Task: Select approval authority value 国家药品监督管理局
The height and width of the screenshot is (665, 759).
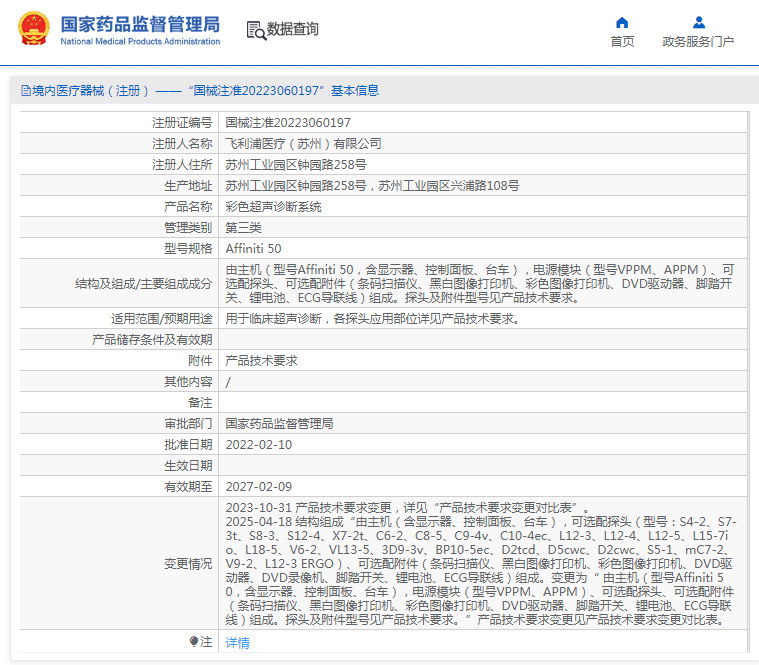Action: (x=279, y=423)
